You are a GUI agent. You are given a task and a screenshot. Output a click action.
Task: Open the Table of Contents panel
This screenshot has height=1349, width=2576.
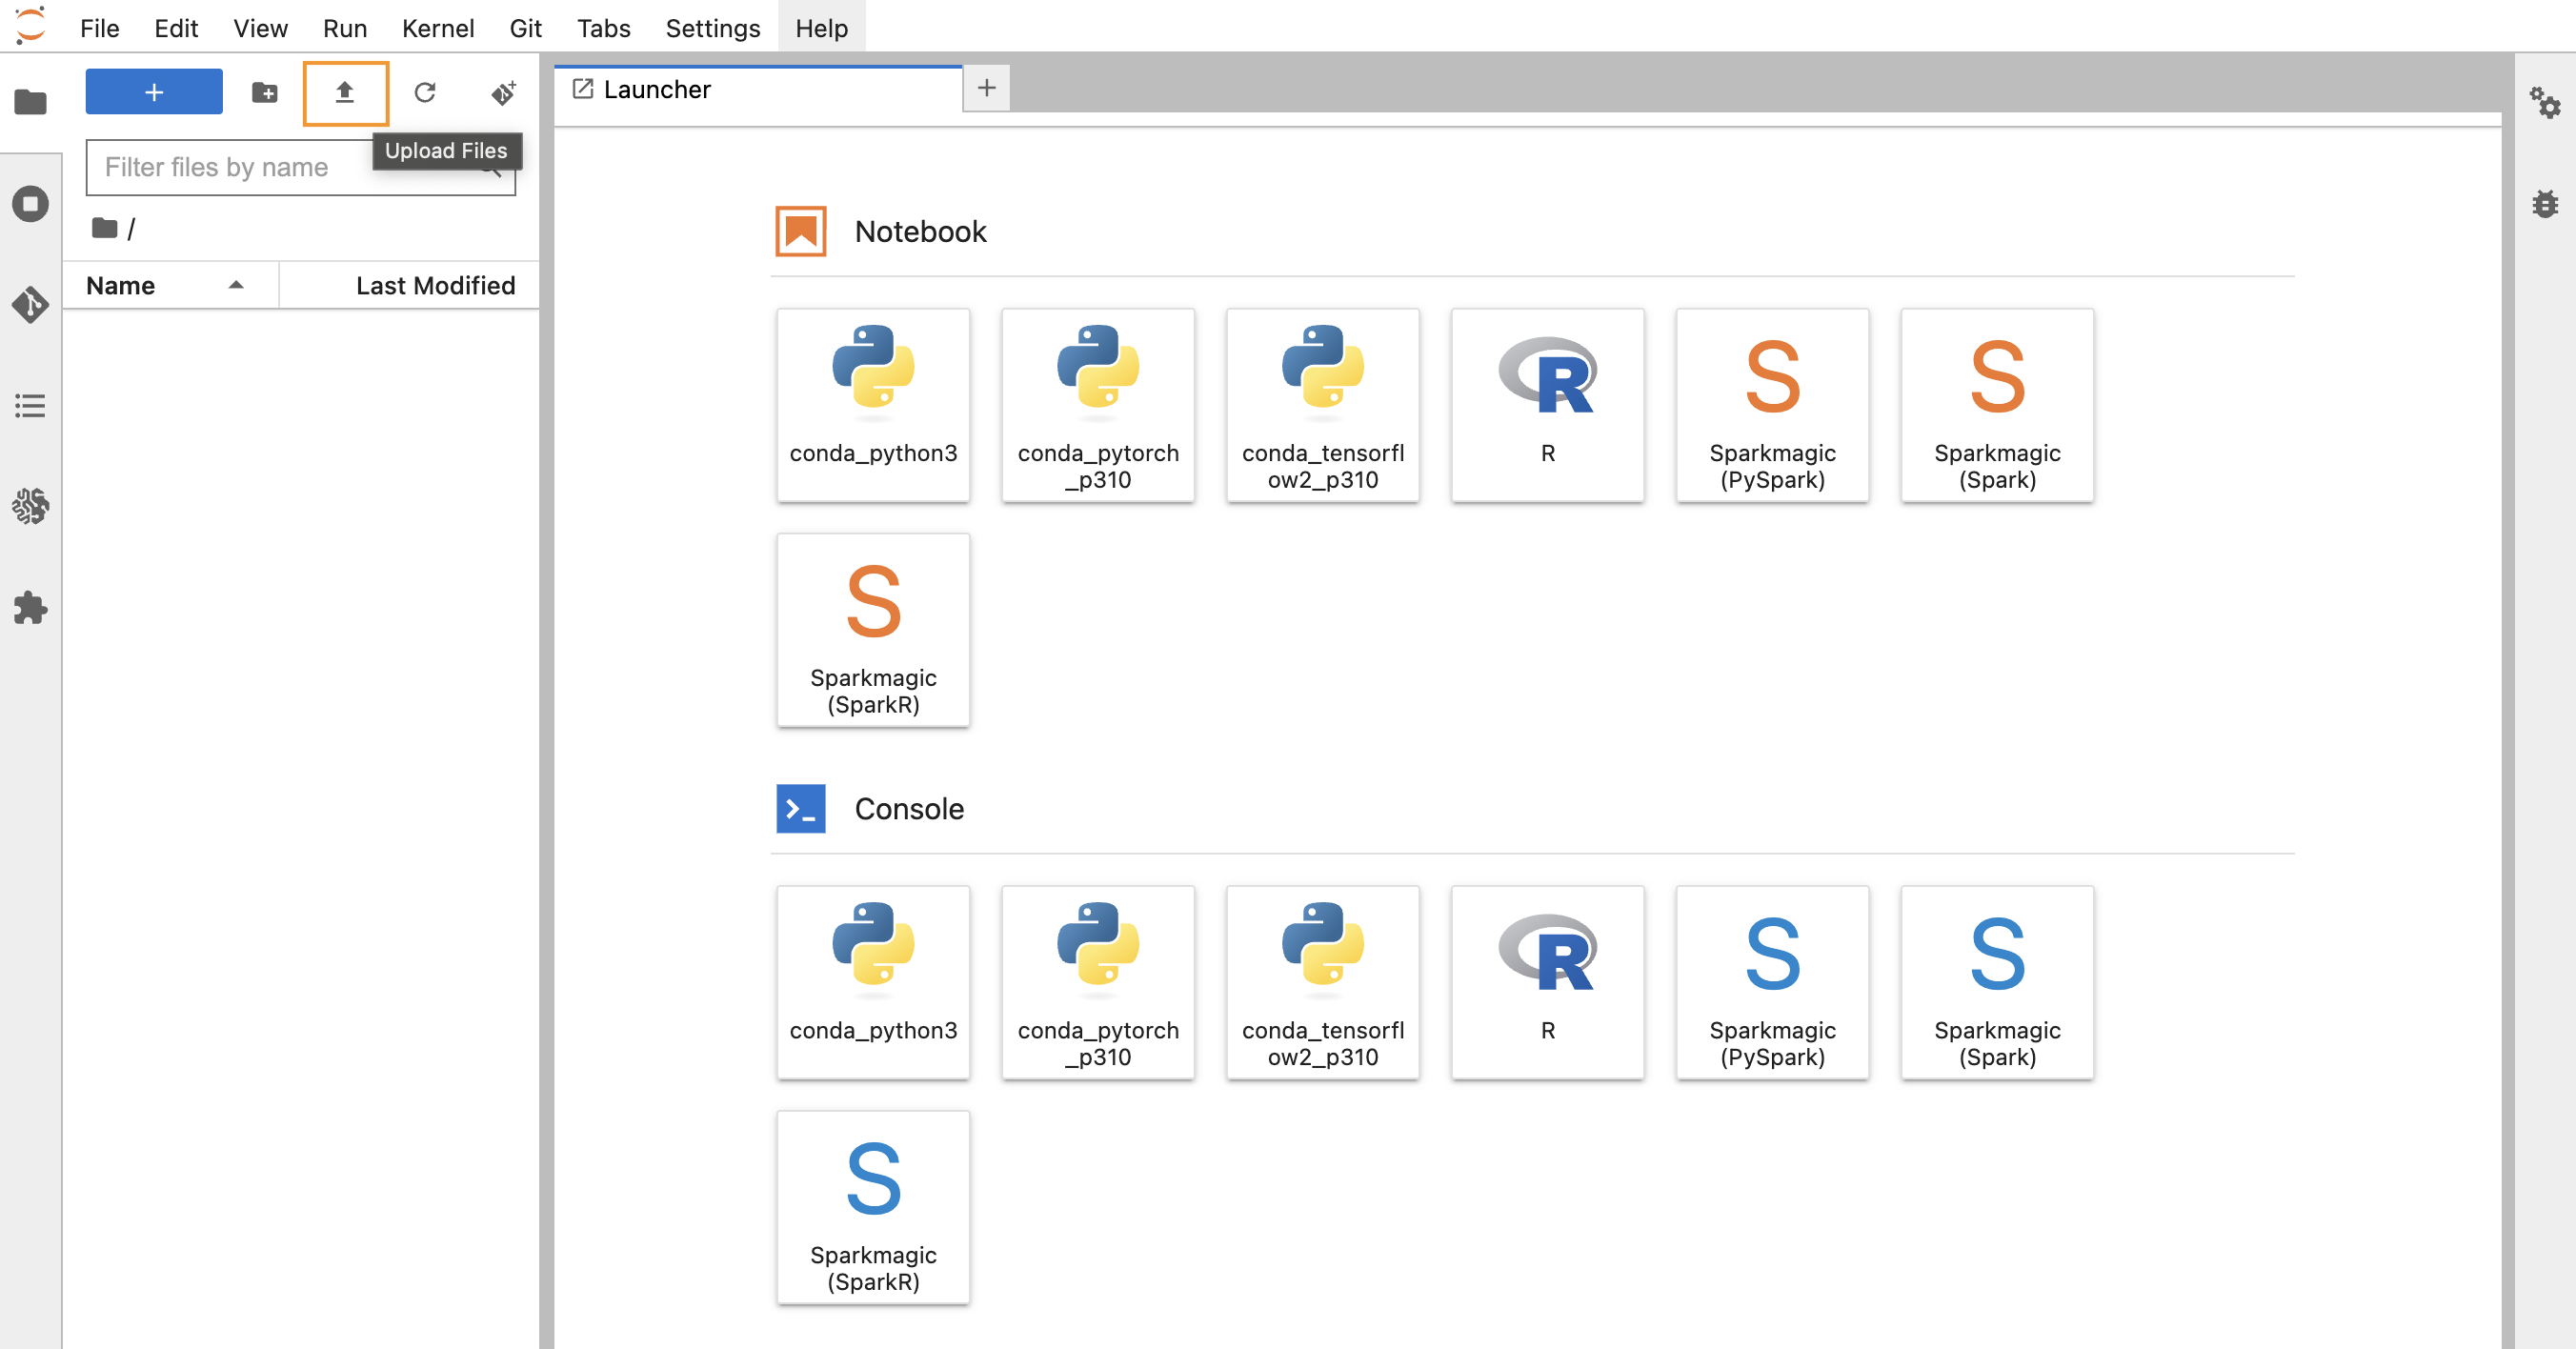click(x=30, y=405)
